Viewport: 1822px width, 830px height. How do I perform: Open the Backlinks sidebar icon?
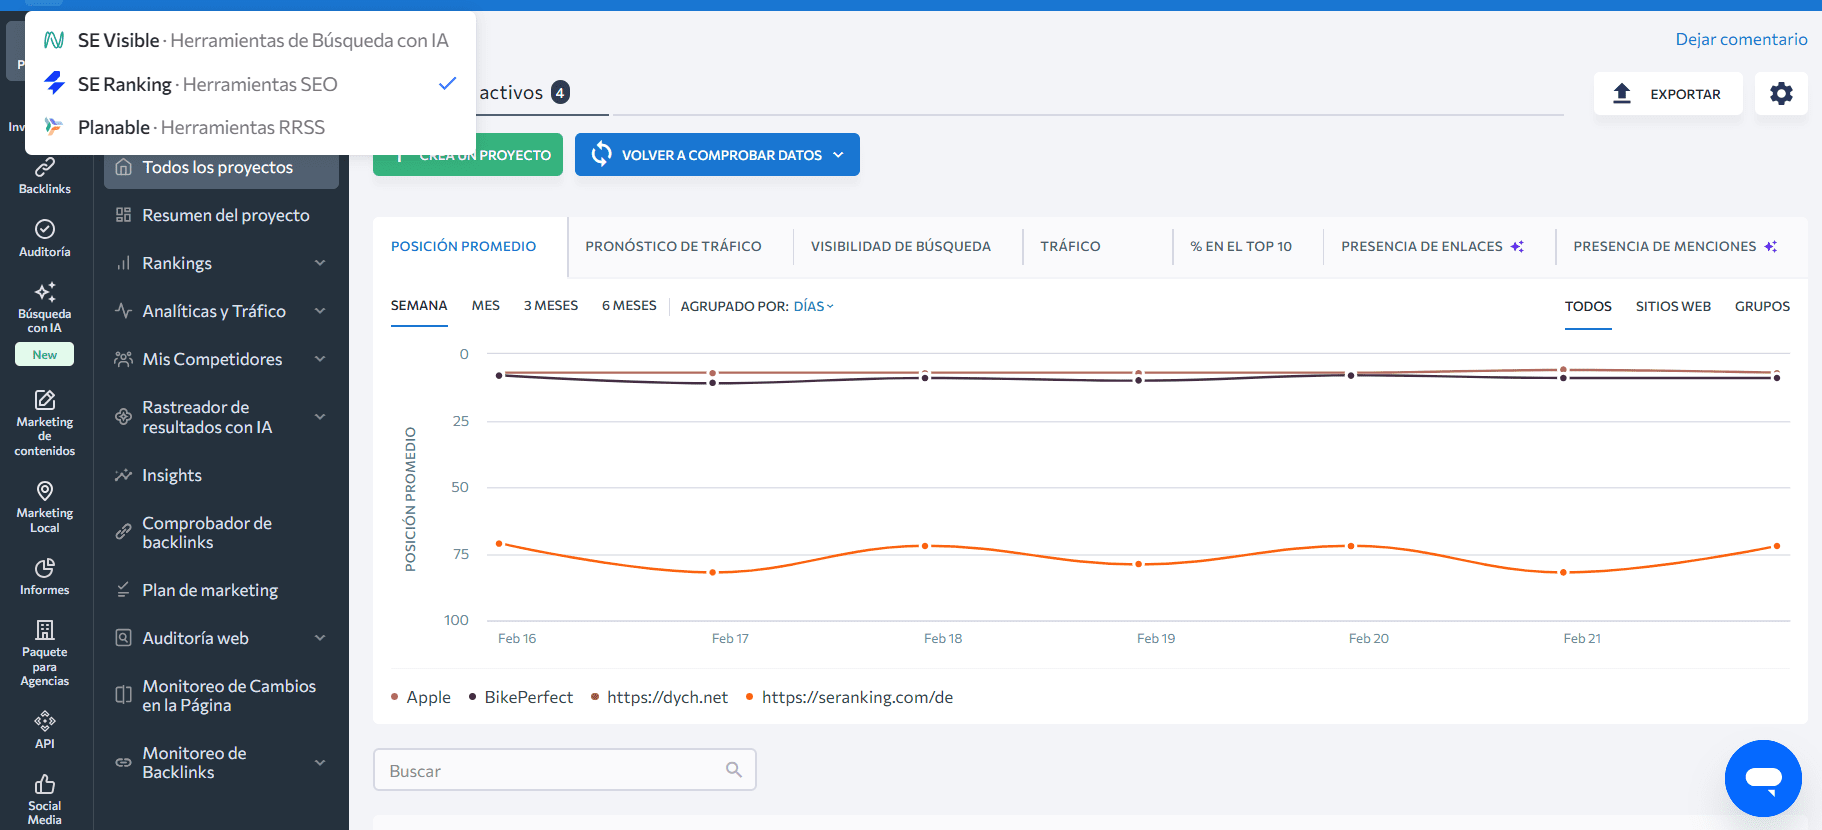pos(45,175)
